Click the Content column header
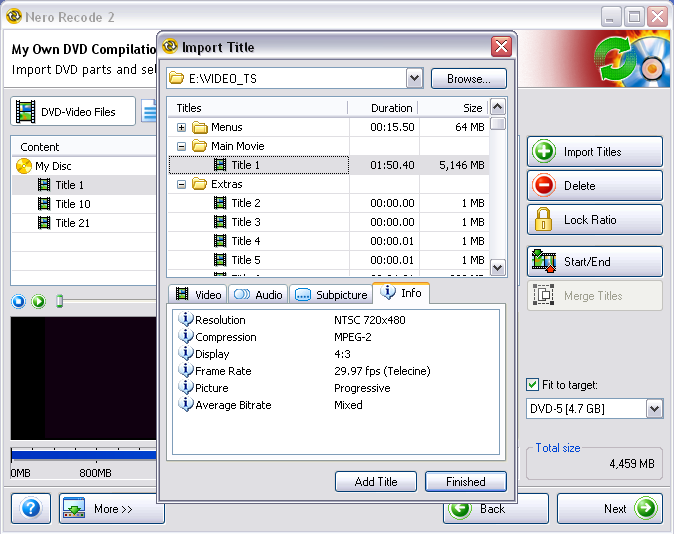 [84, 147]
